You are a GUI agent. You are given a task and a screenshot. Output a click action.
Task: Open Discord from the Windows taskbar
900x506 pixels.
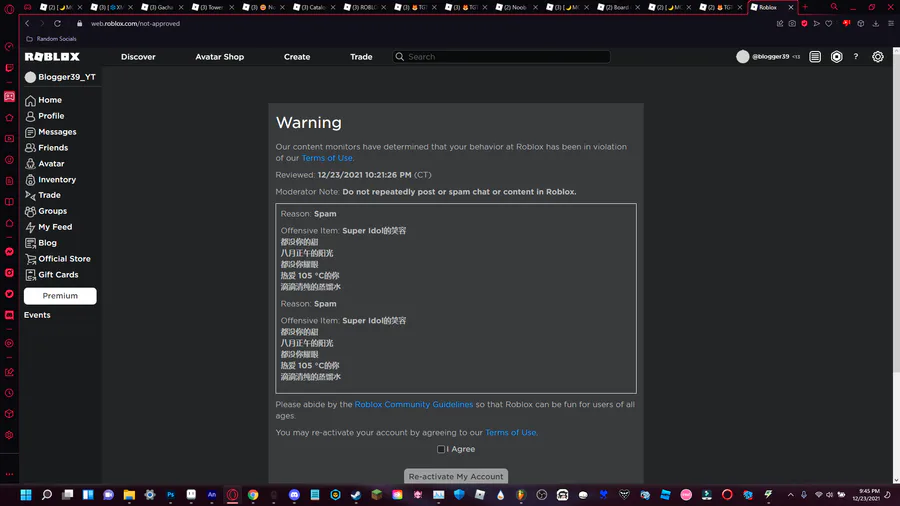294,495
